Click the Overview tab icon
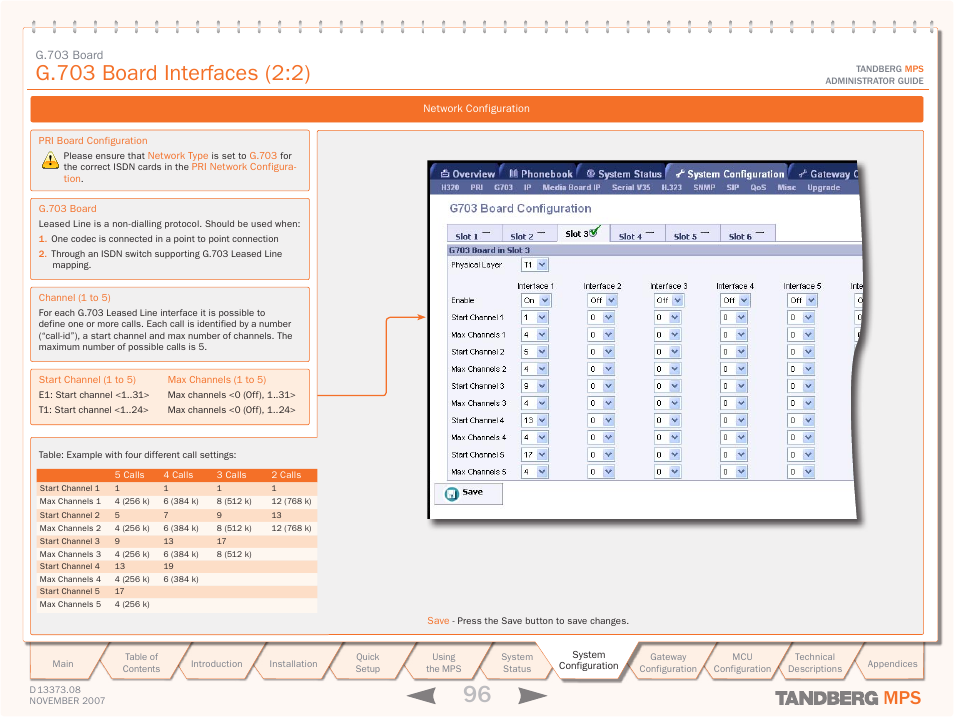 (446, 174)
